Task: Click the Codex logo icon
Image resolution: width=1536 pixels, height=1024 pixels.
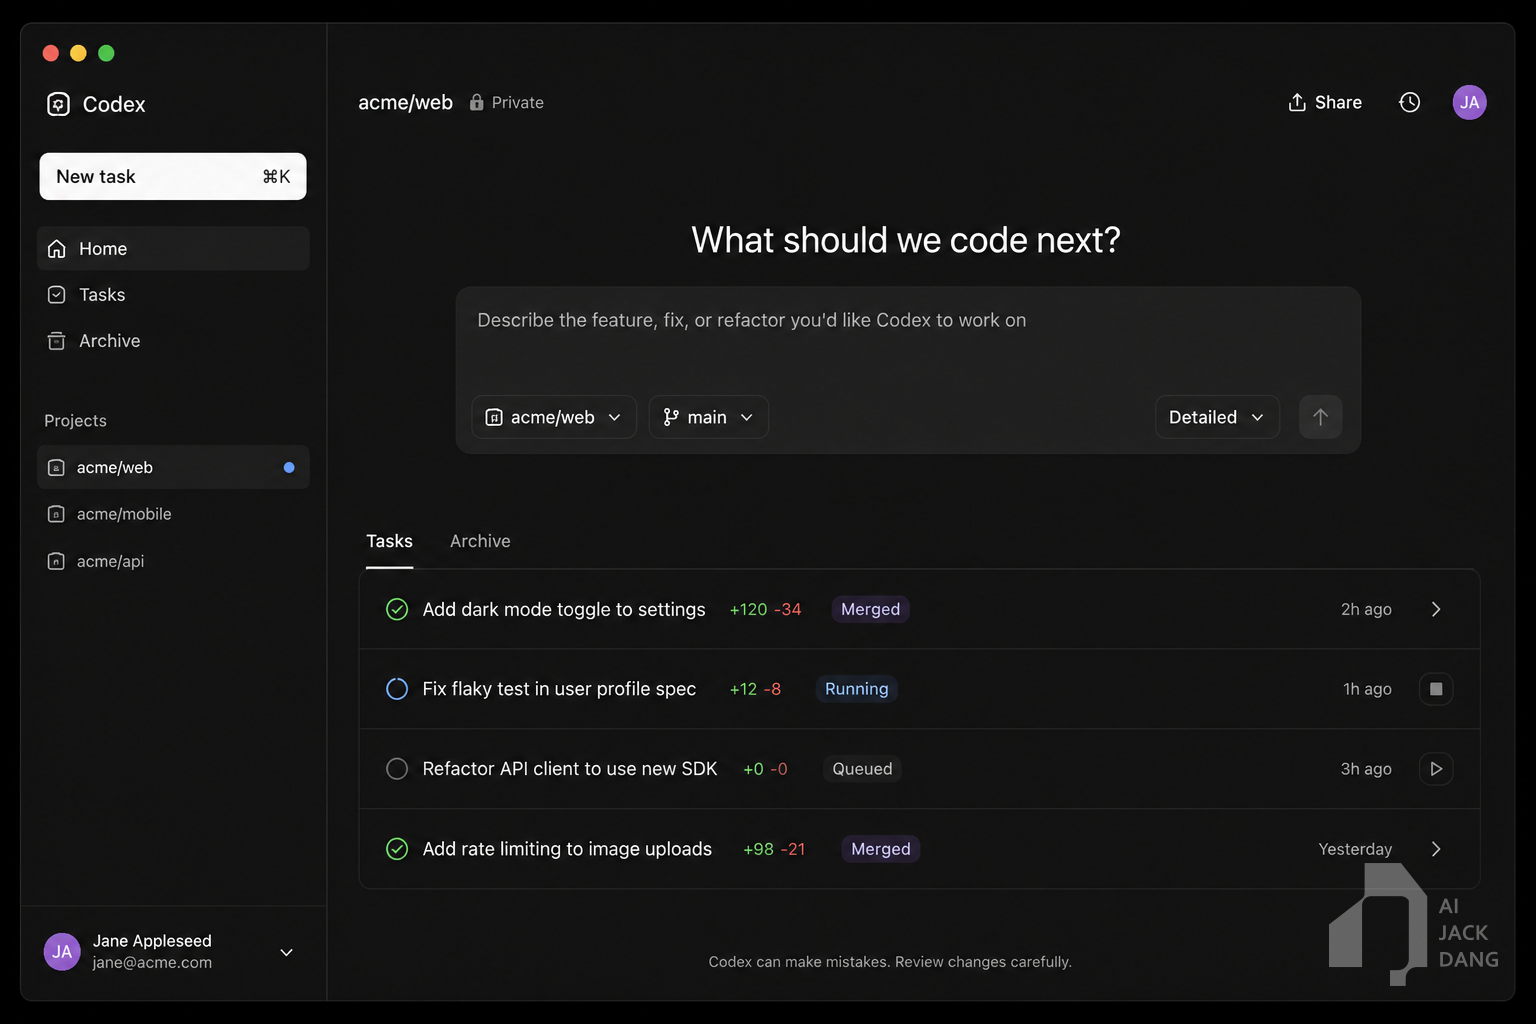Action: 58,104
